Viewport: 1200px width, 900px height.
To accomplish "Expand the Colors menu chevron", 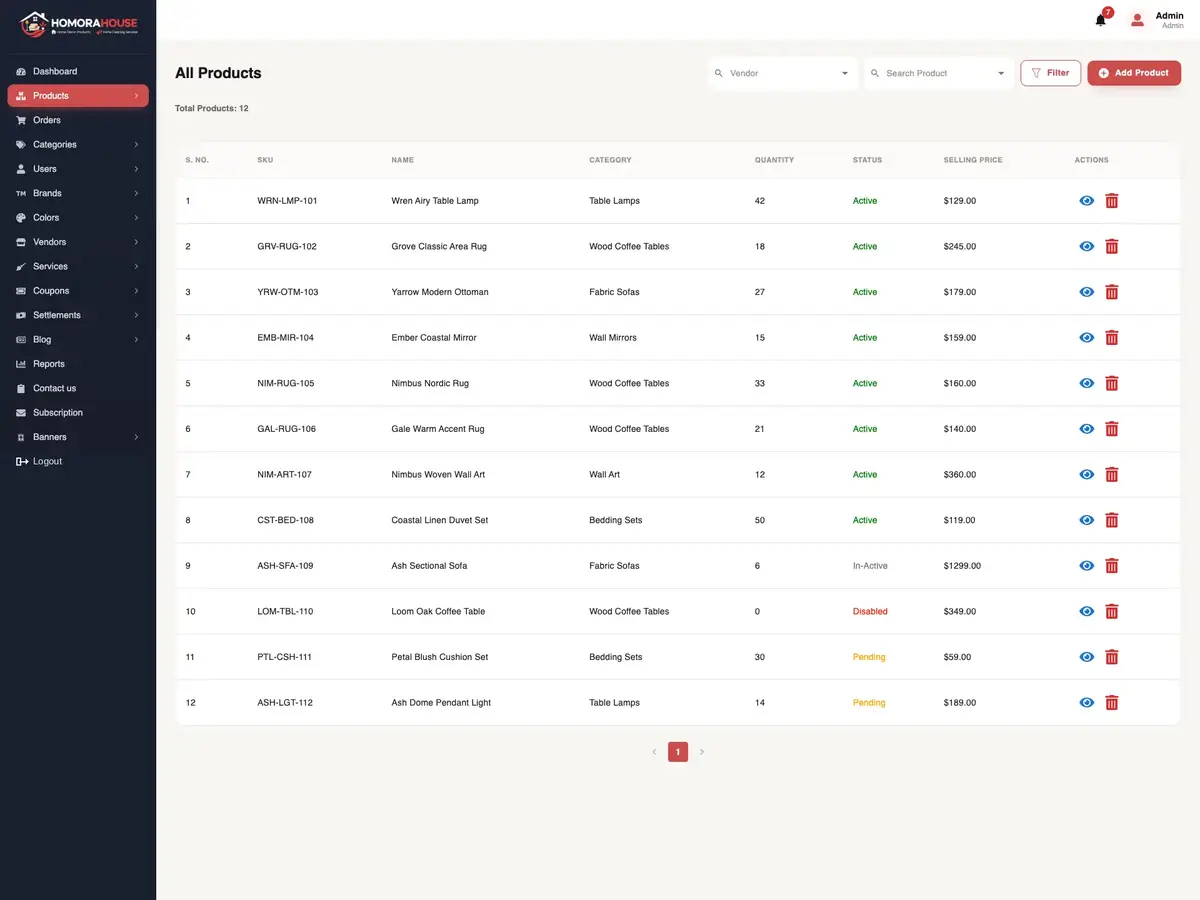I will pos(136,218).
